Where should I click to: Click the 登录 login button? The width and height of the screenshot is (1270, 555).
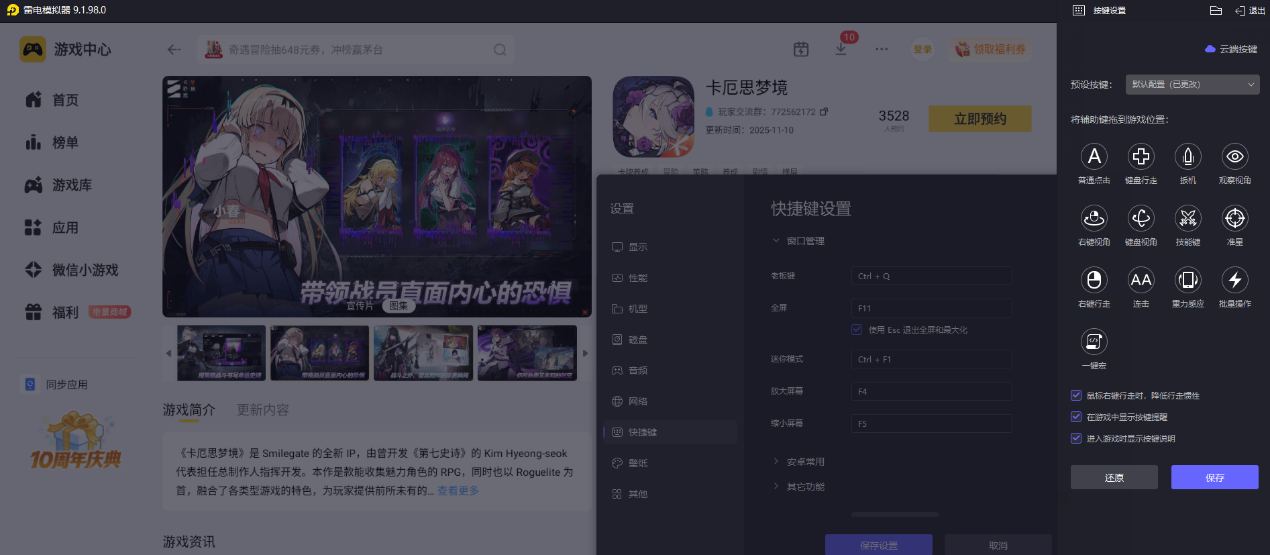click(922, 49)
